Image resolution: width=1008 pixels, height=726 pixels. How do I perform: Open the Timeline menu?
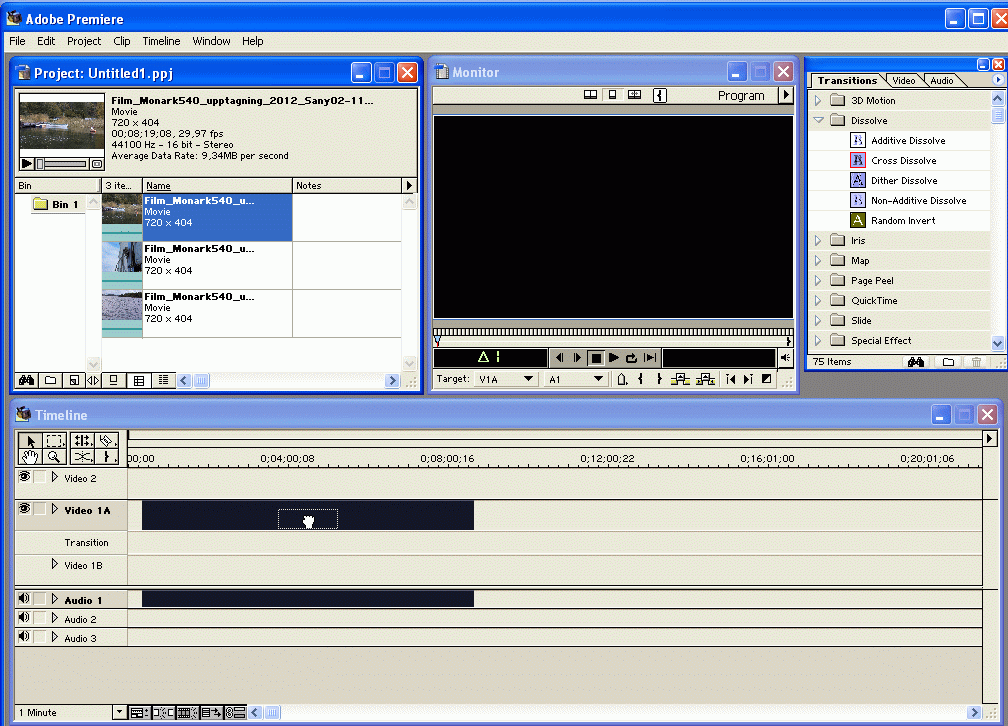click(161, 41)
